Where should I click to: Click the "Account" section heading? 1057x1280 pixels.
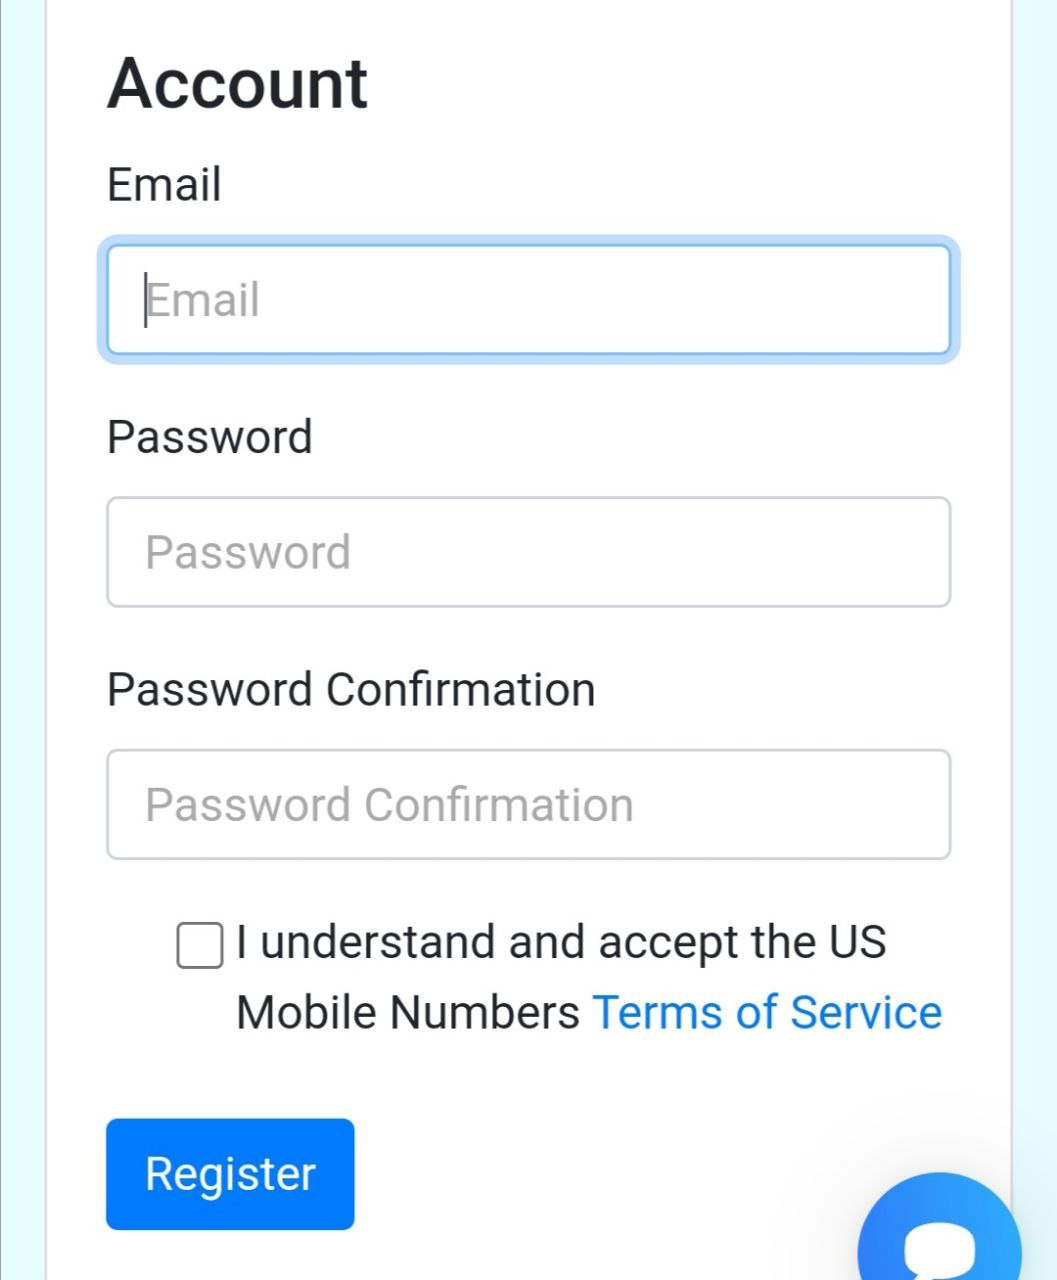[238, 83]
